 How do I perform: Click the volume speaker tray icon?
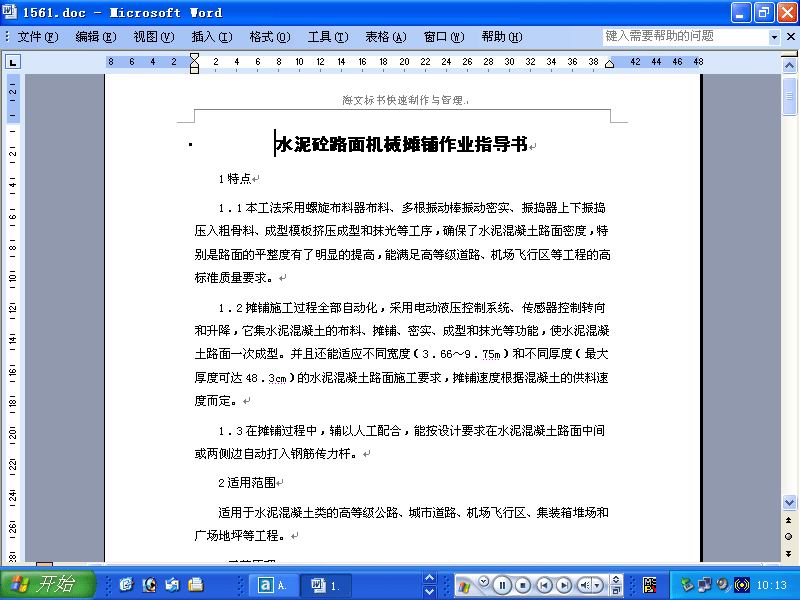pos(722,585)
